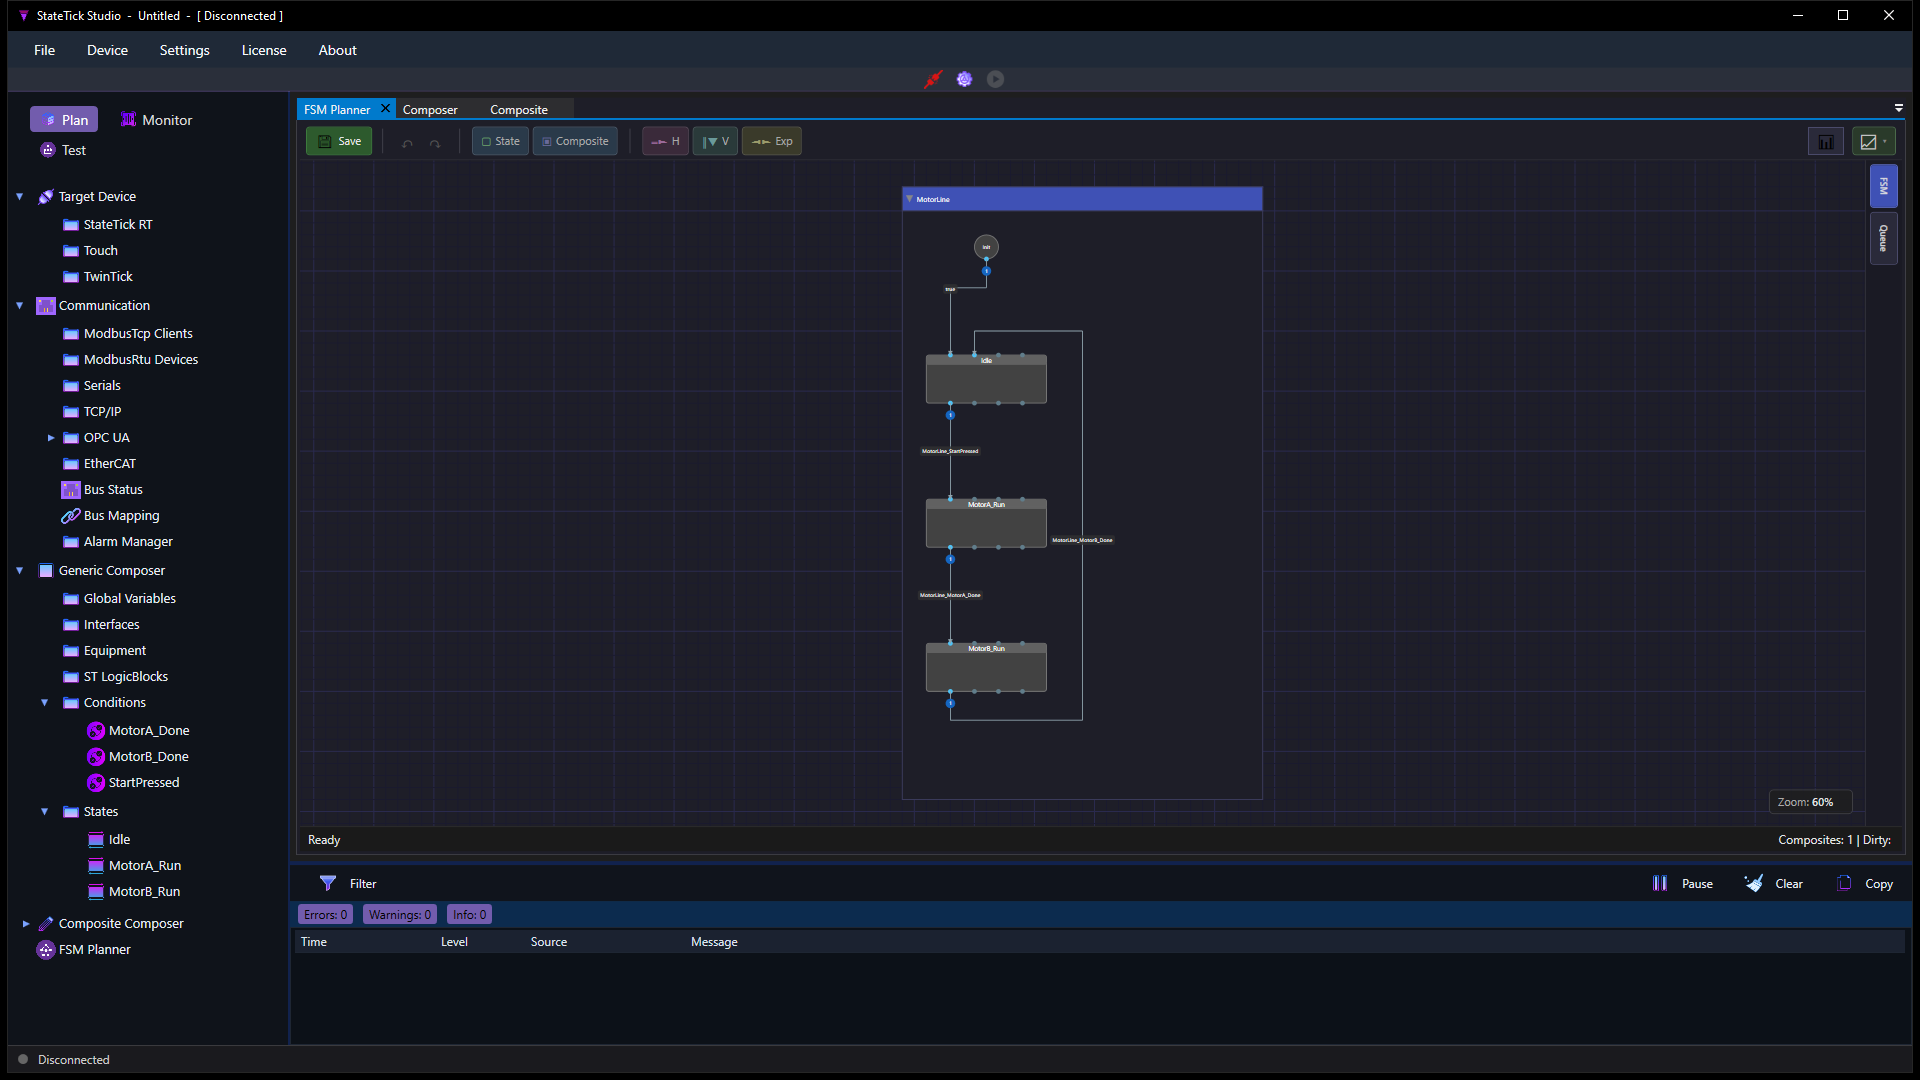The image size is (1920, 1080).
Task: Collapse the States folder
Action: point(44,812)
